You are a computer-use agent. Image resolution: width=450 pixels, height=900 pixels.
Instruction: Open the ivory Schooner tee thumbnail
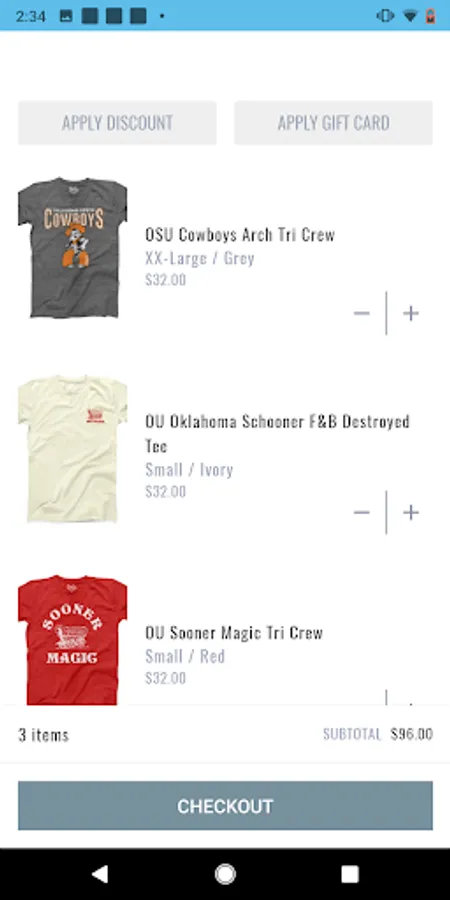[73, 449]
